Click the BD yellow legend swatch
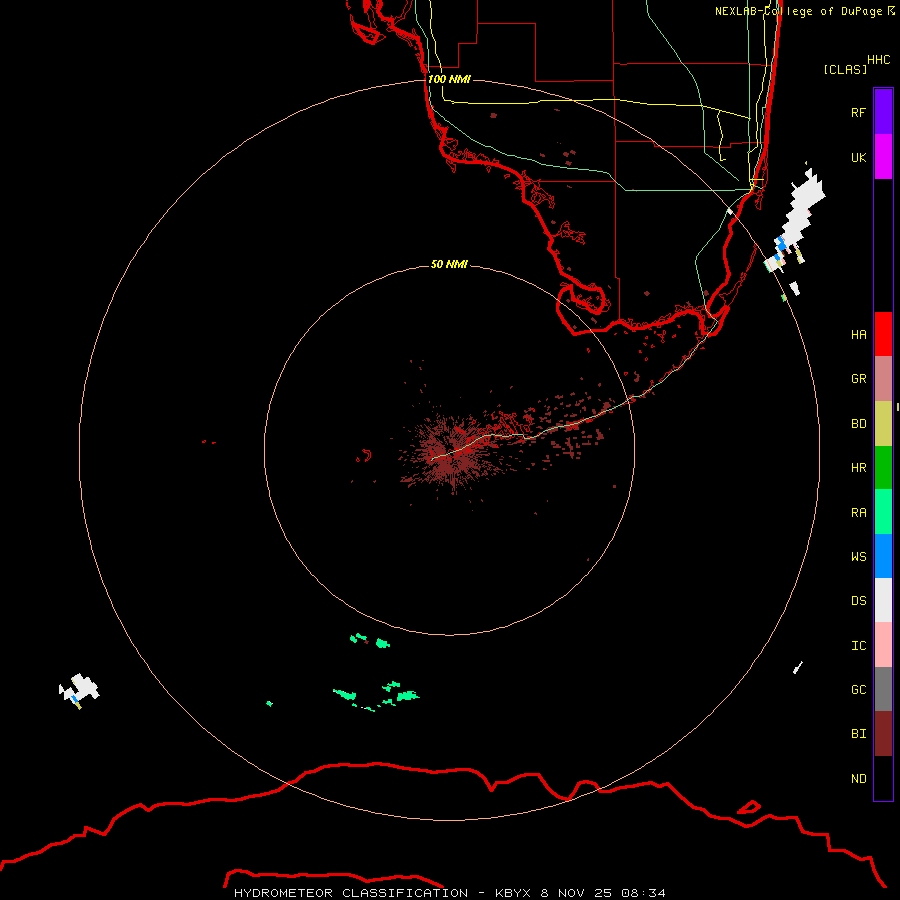 pyautogui.click(x=883, y=423)
